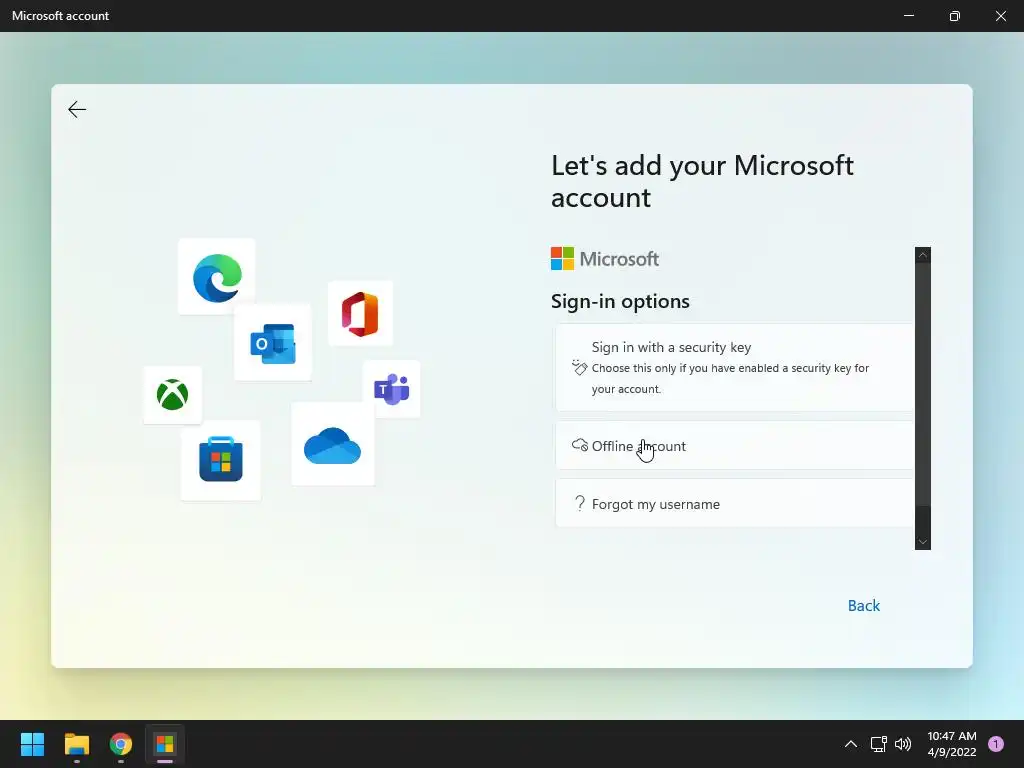The height and width of the screenshot is (768, 1024).
Task: Choose Sign in with a security key
Action: tap(735, 367)
